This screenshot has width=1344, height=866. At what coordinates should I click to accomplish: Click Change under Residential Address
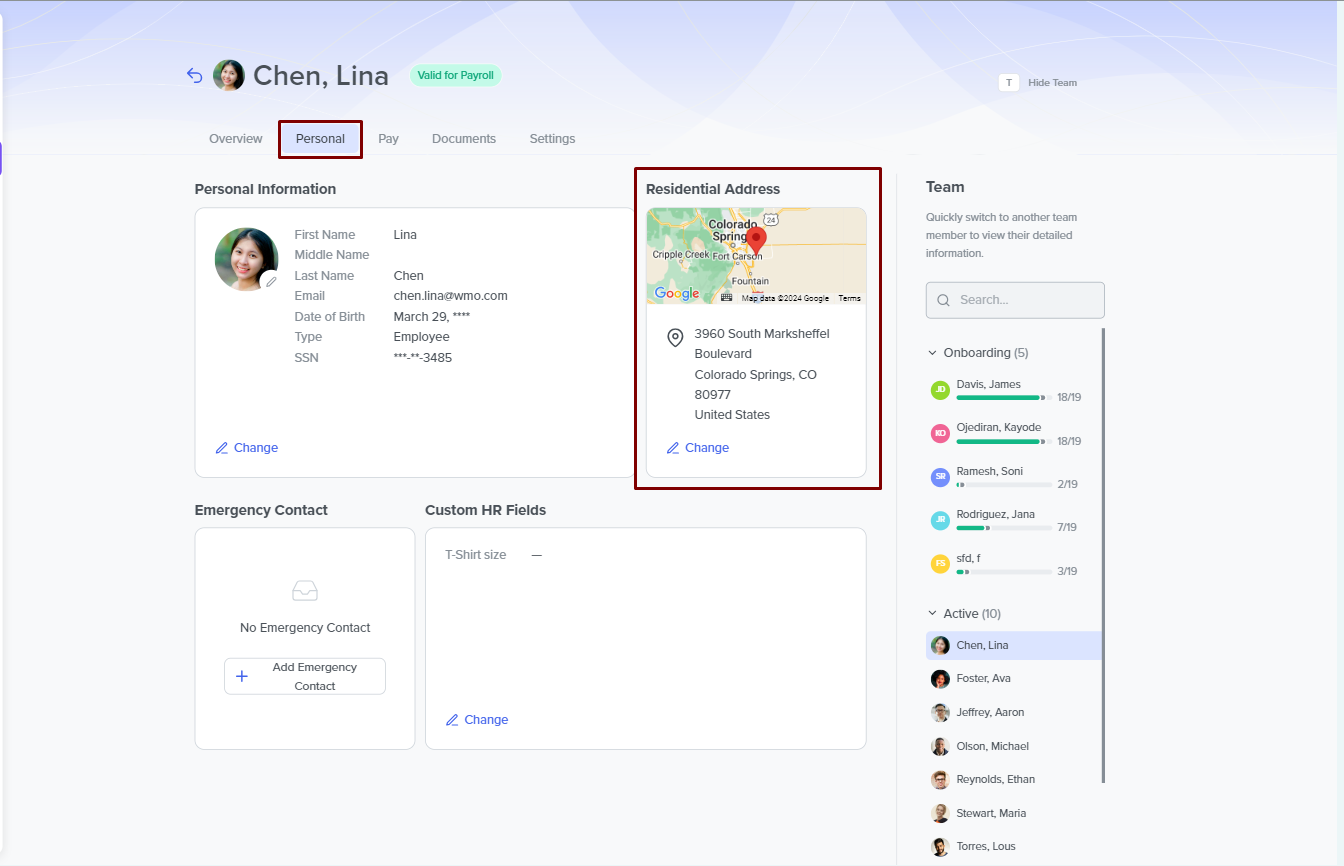[x=698, y=448]
